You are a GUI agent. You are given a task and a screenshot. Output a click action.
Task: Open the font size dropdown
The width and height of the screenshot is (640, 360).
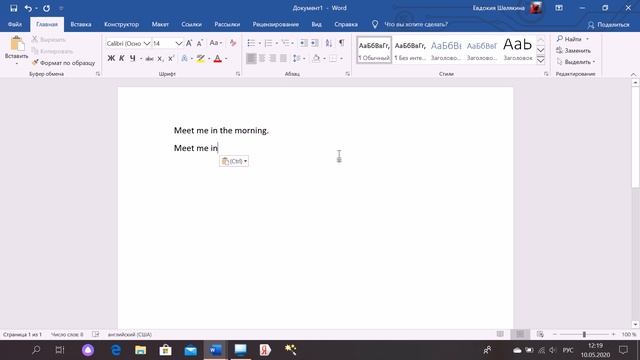[x=179, y=43]
